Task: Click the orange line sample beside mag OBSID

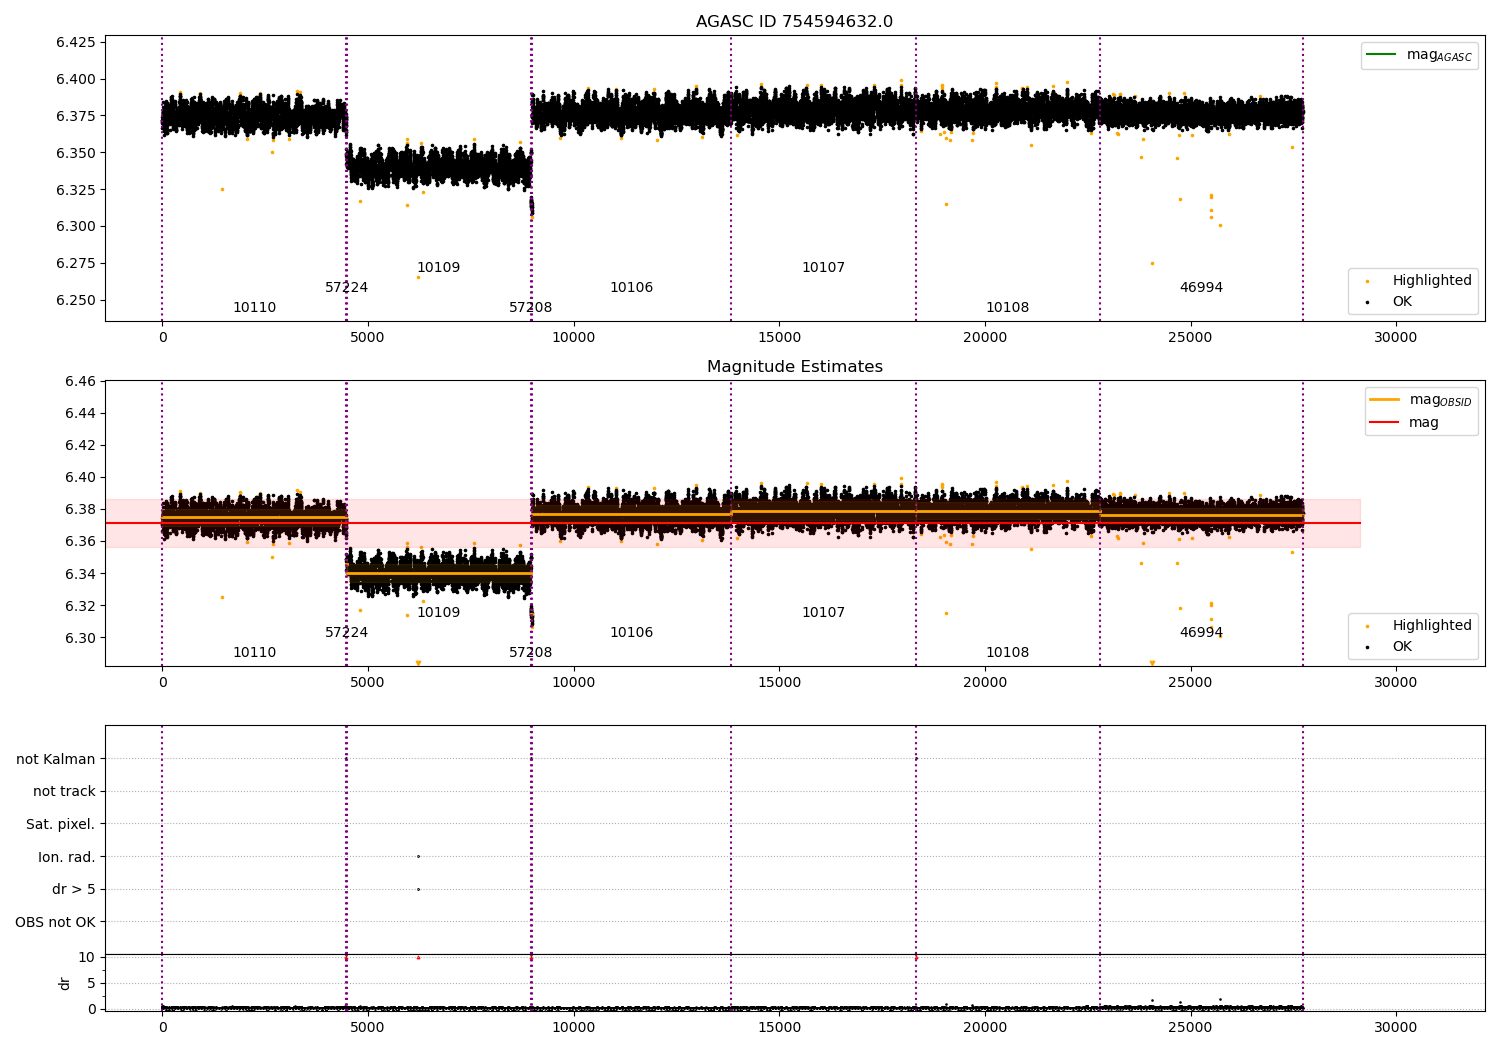Action: click(1384, 400)
